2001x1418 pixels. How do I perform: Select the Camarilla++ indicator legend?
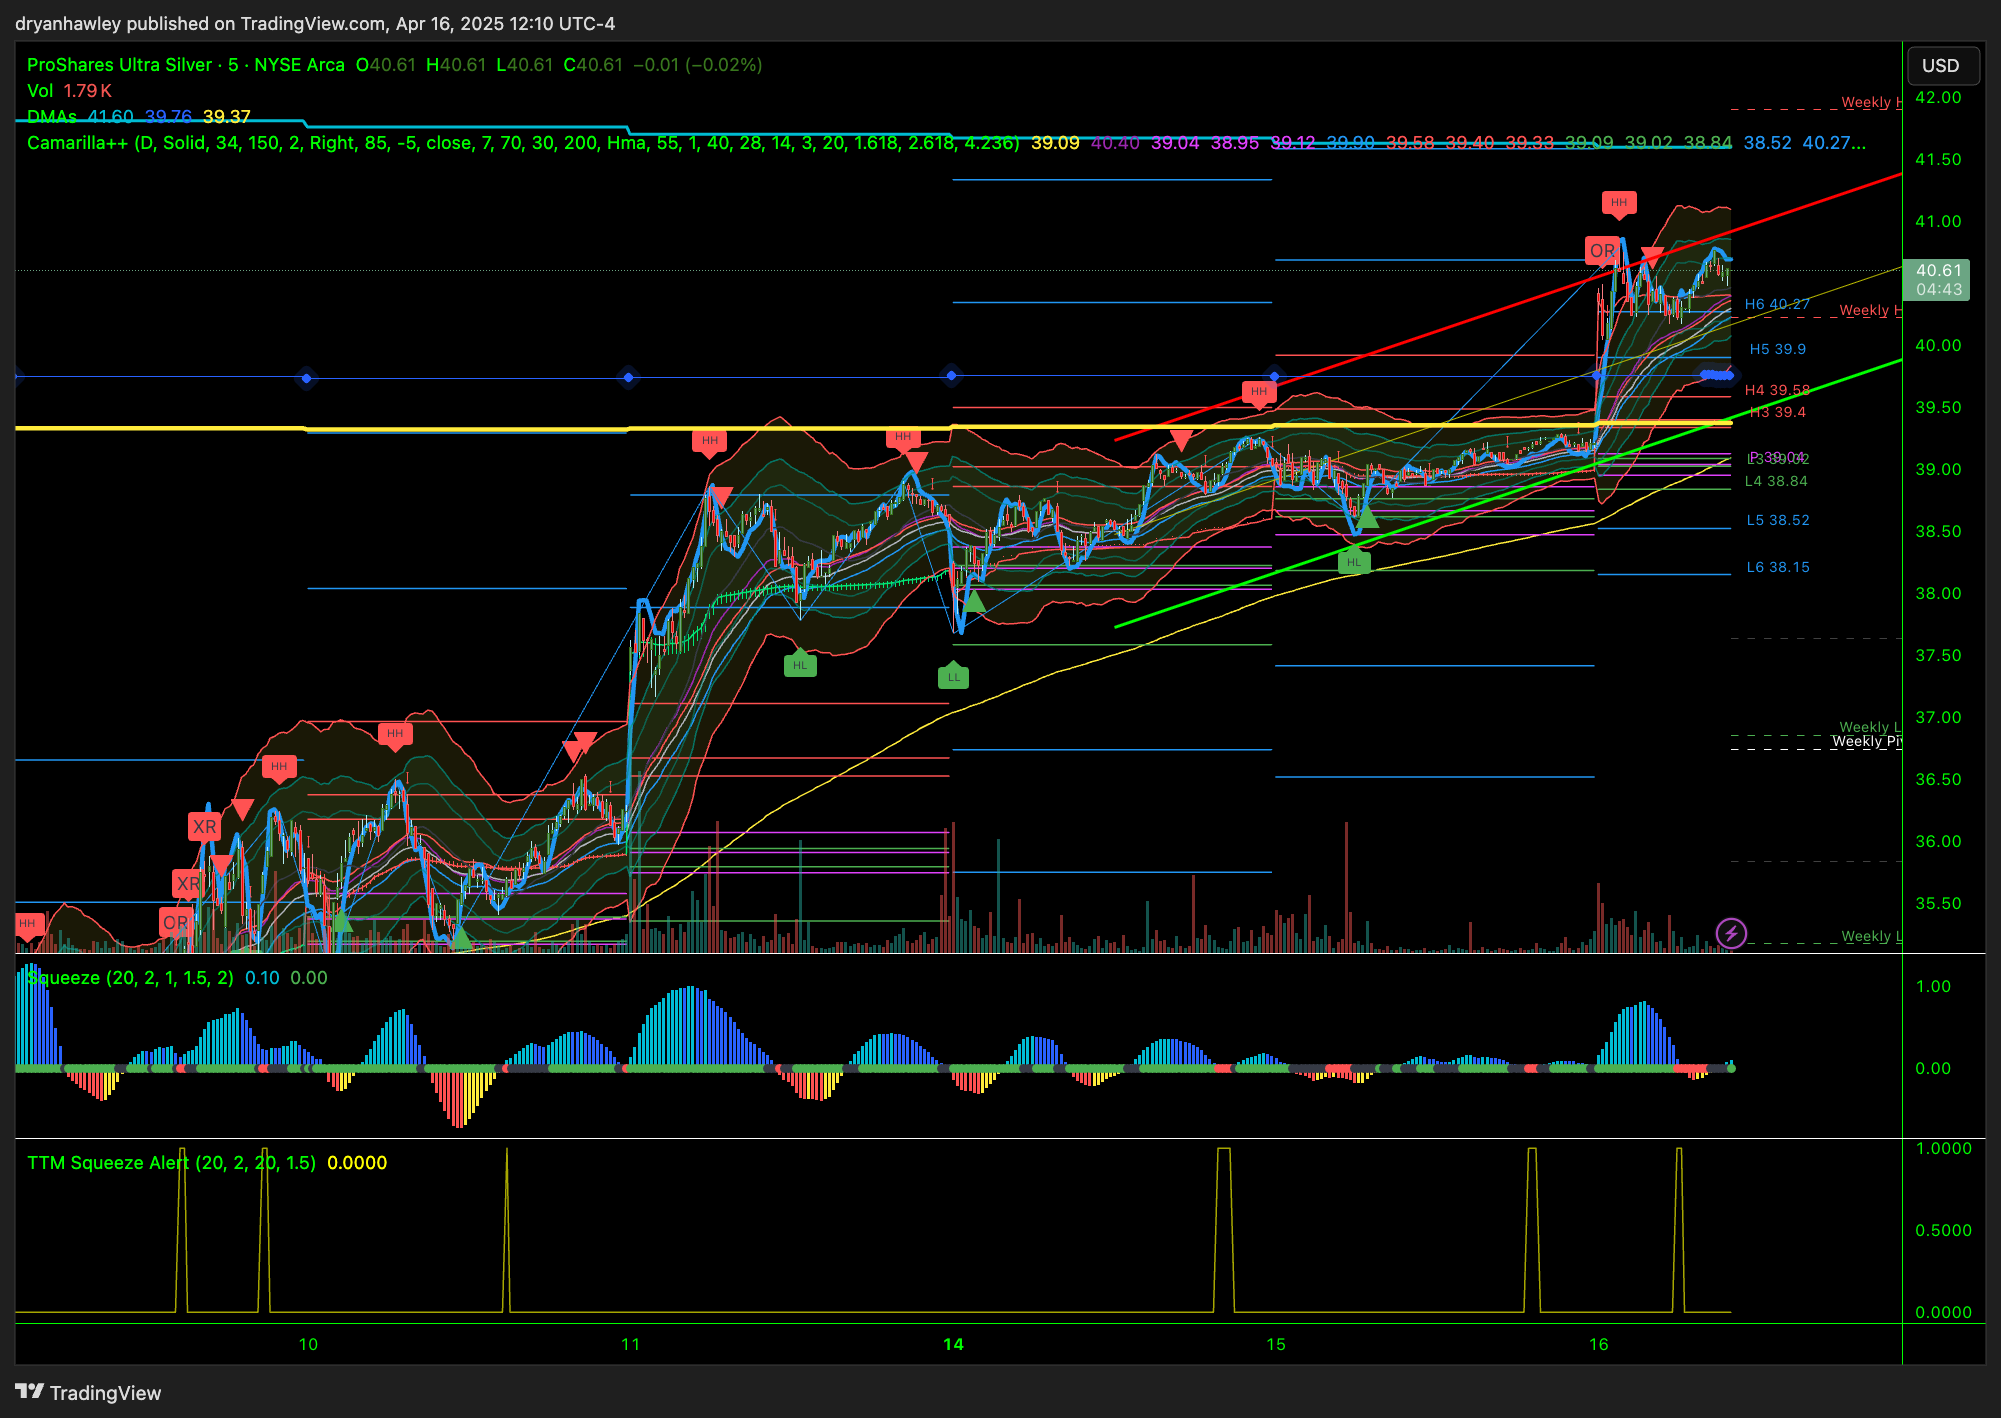[x=523, y=143]
